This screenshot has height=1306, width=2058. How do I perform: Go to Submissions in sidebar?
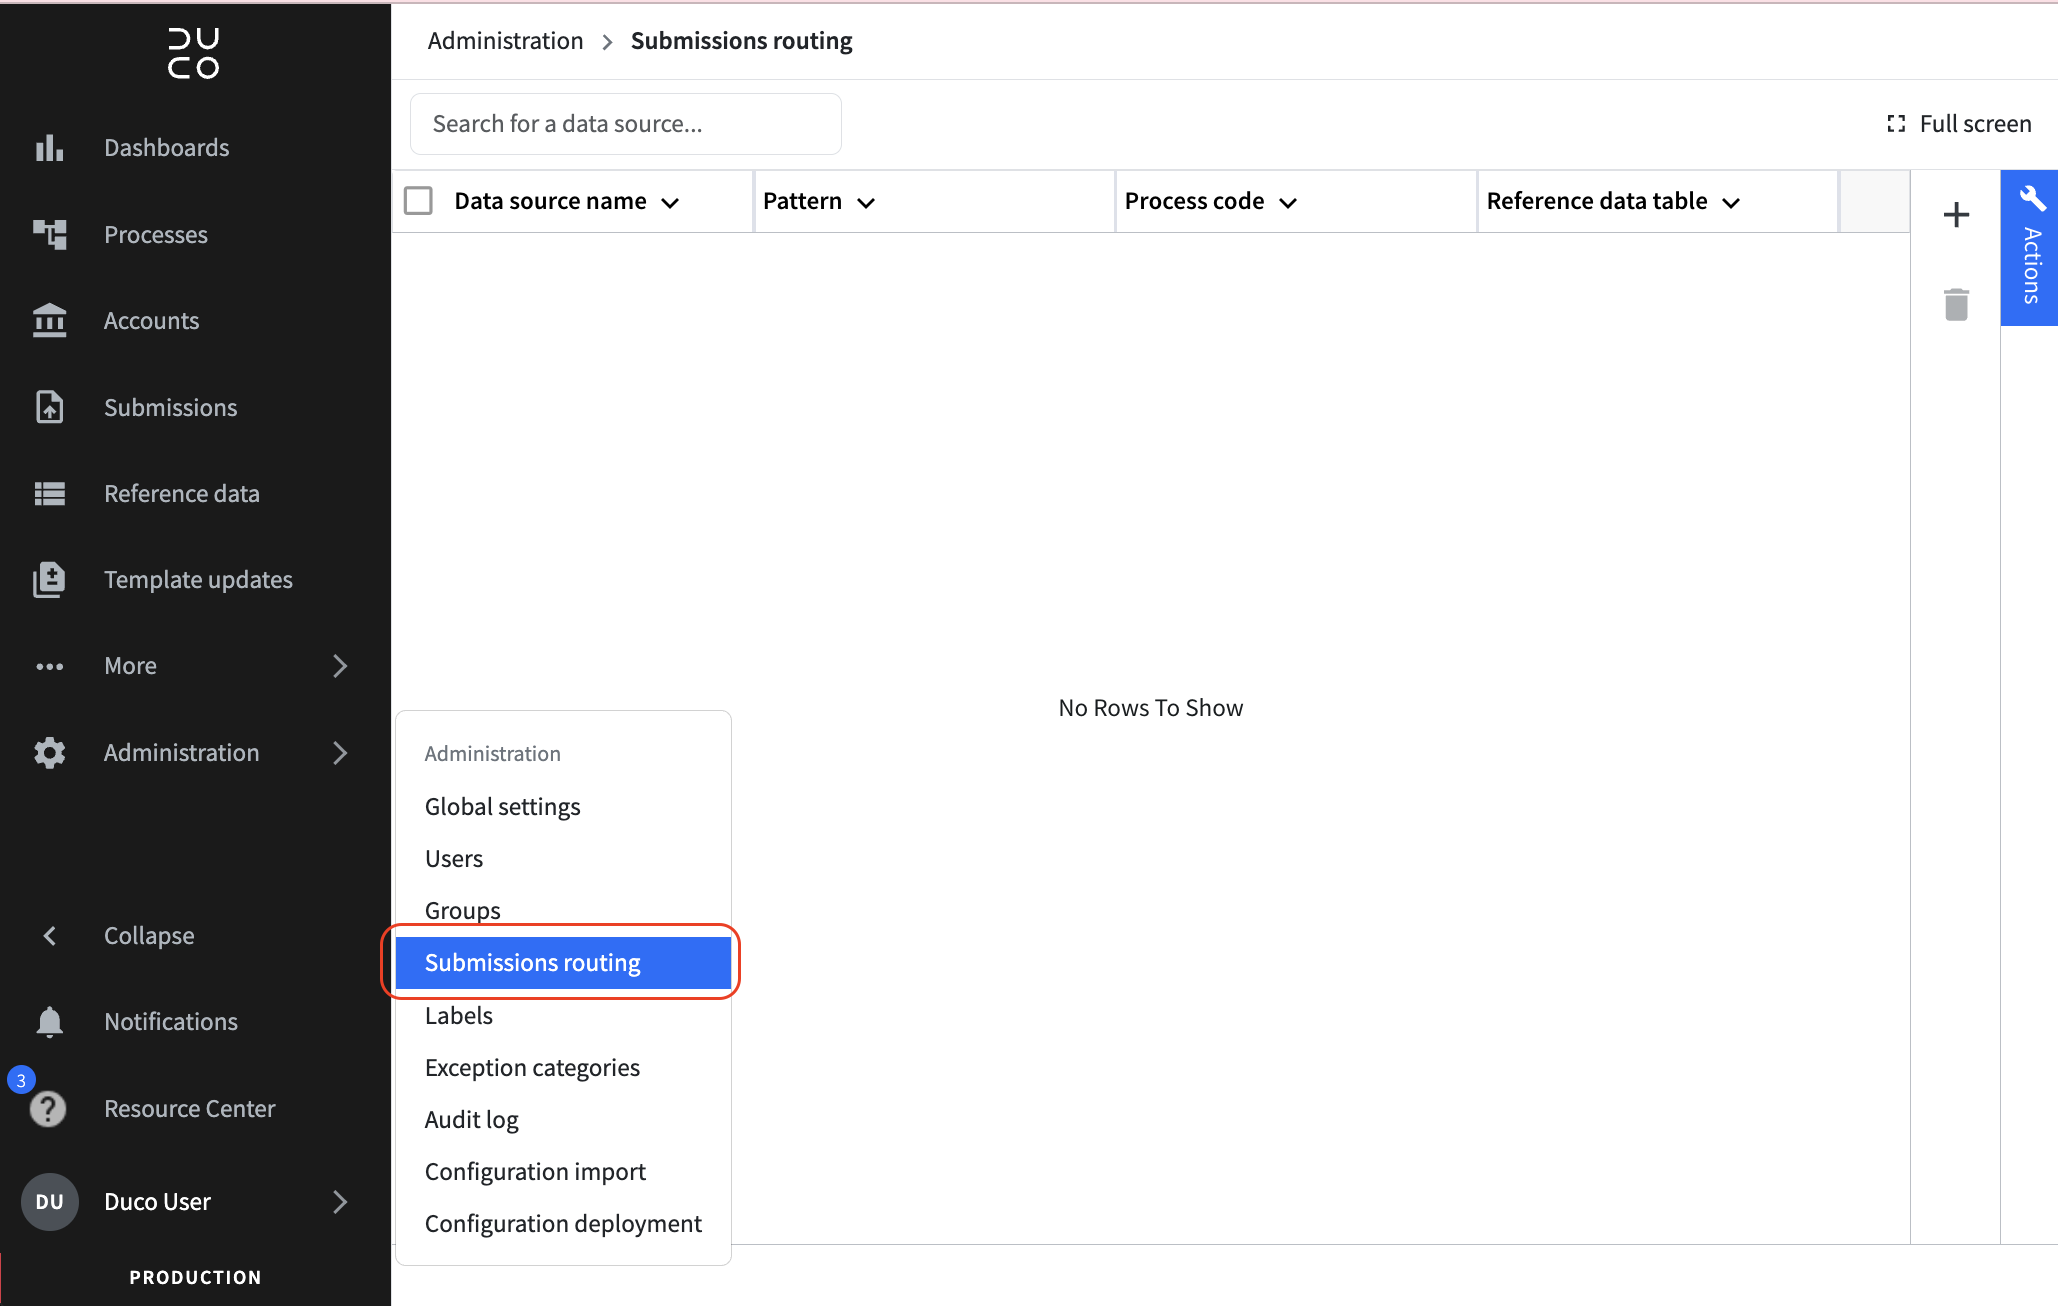pyautogui.click(x=171, y=408)
